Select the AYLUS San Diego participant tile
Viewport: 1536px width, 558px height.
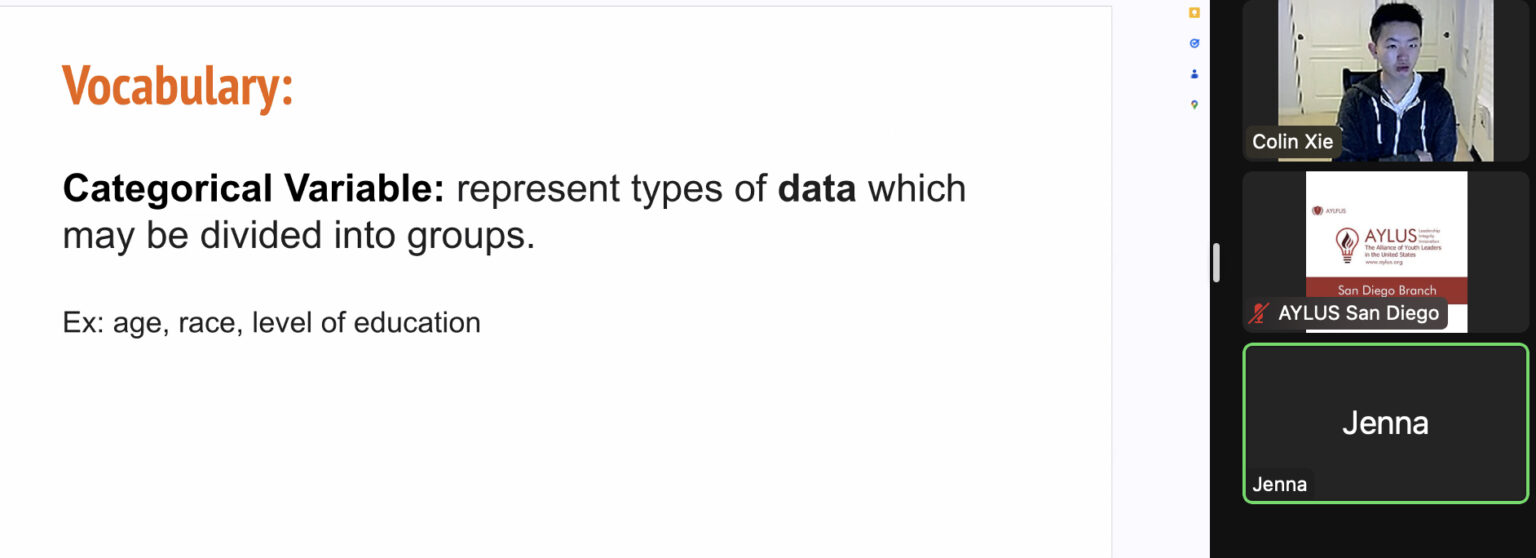(x=1385, y=252)
